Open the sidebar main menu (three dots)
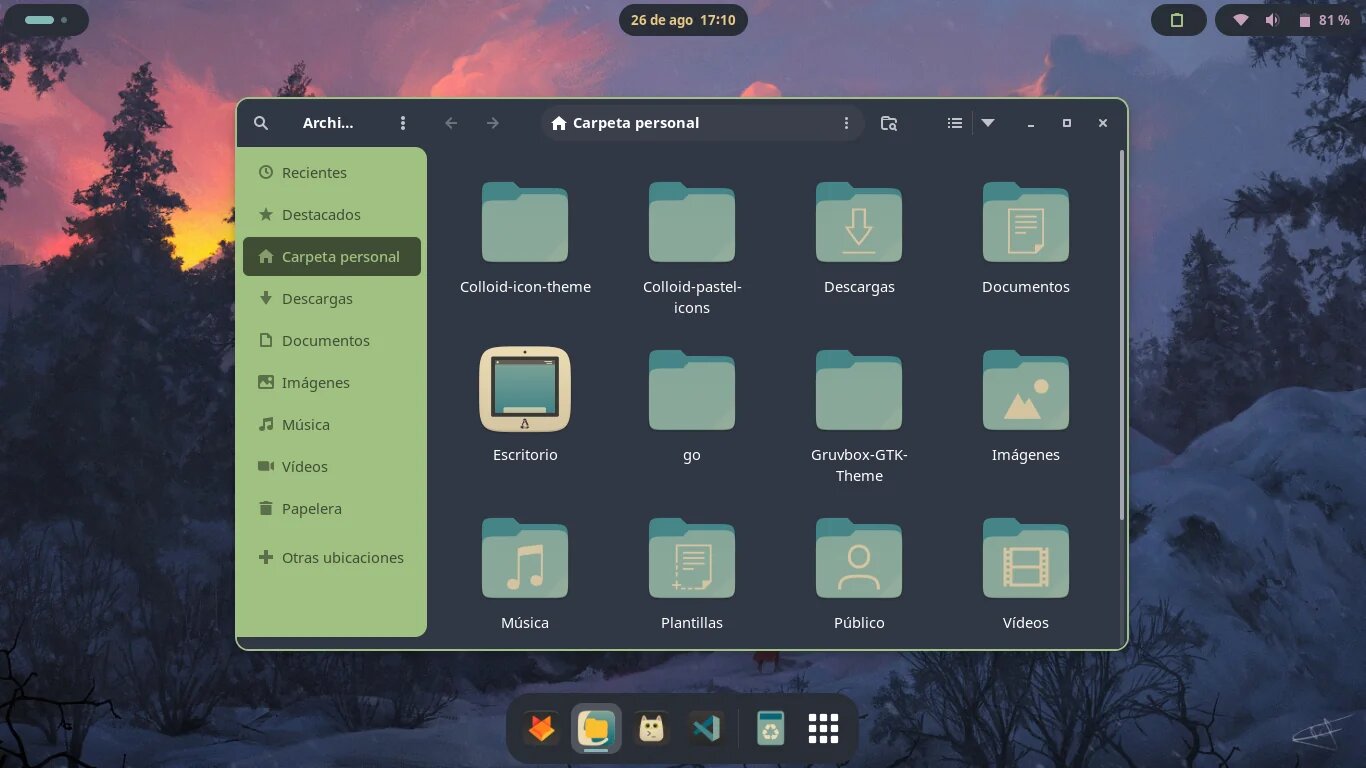 click(x=403, y=123)
